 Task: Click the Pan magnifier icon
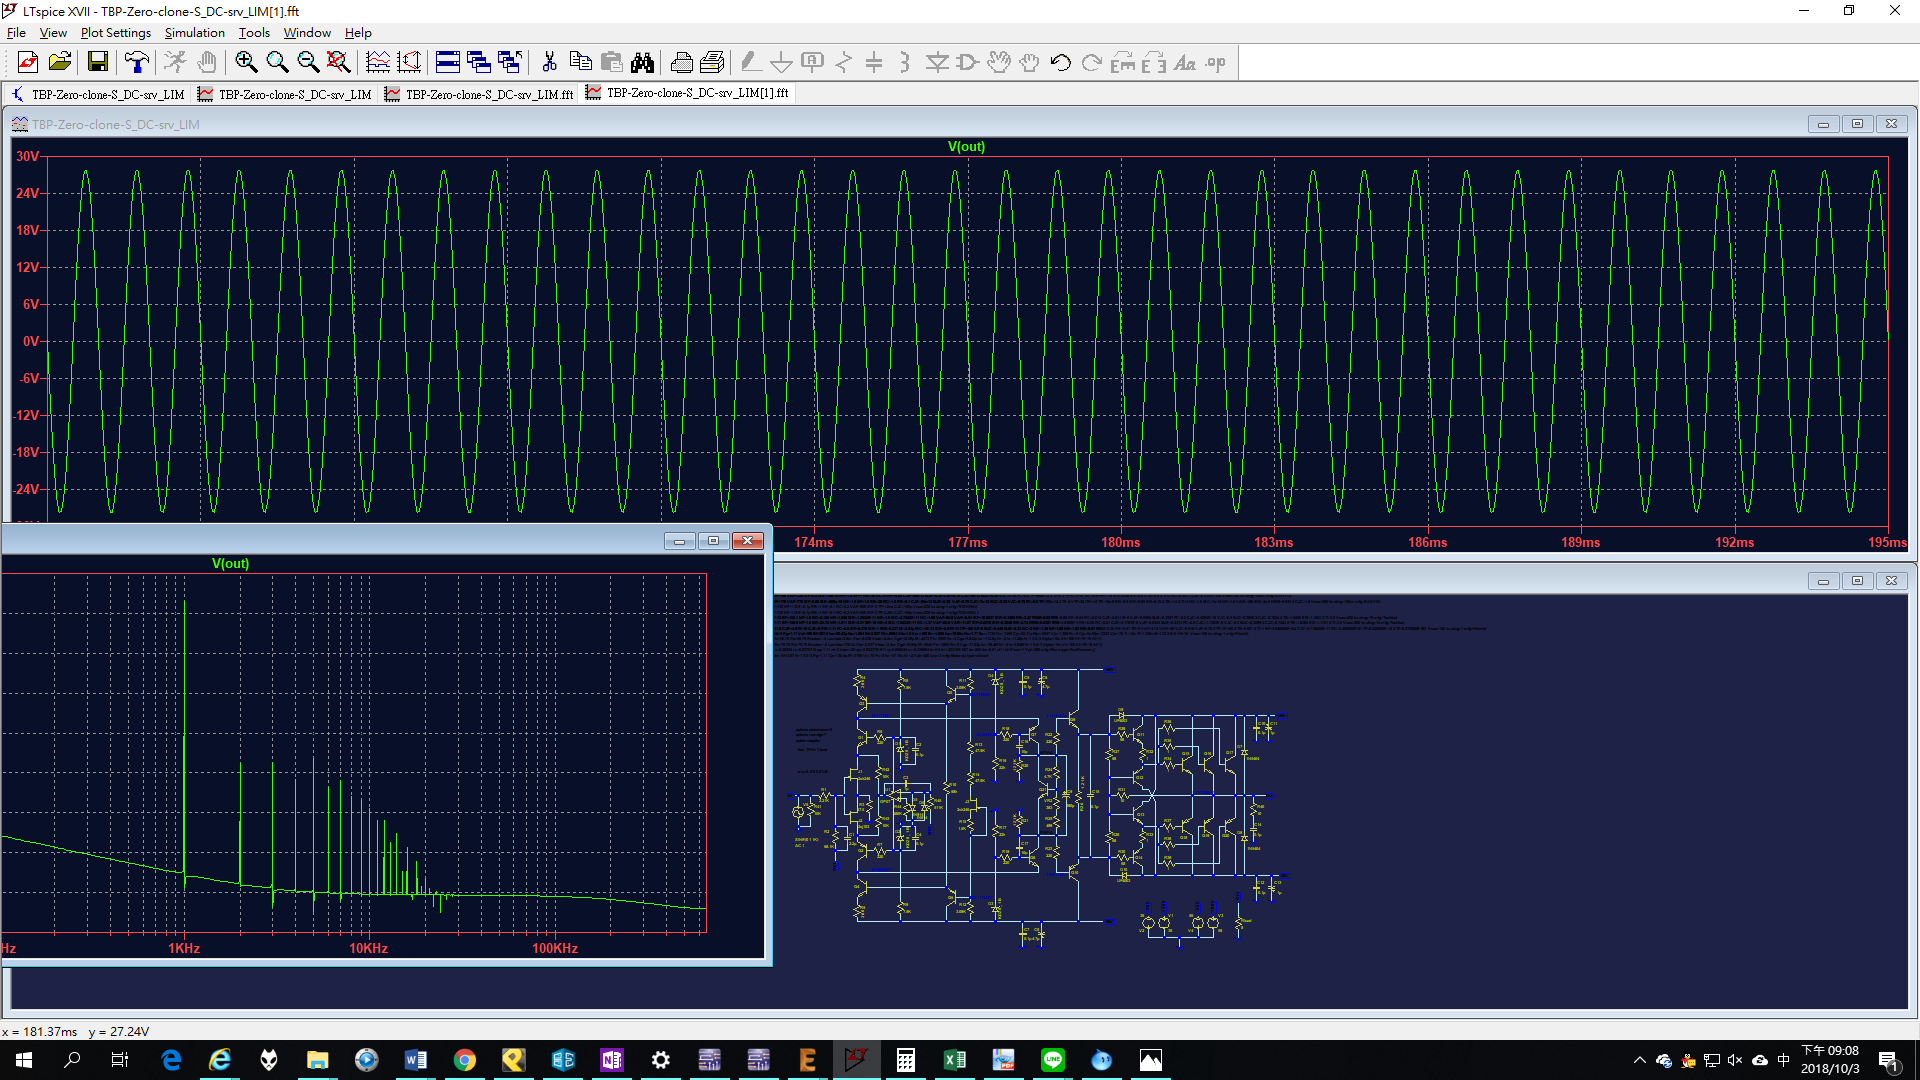(x=277, y=62)
